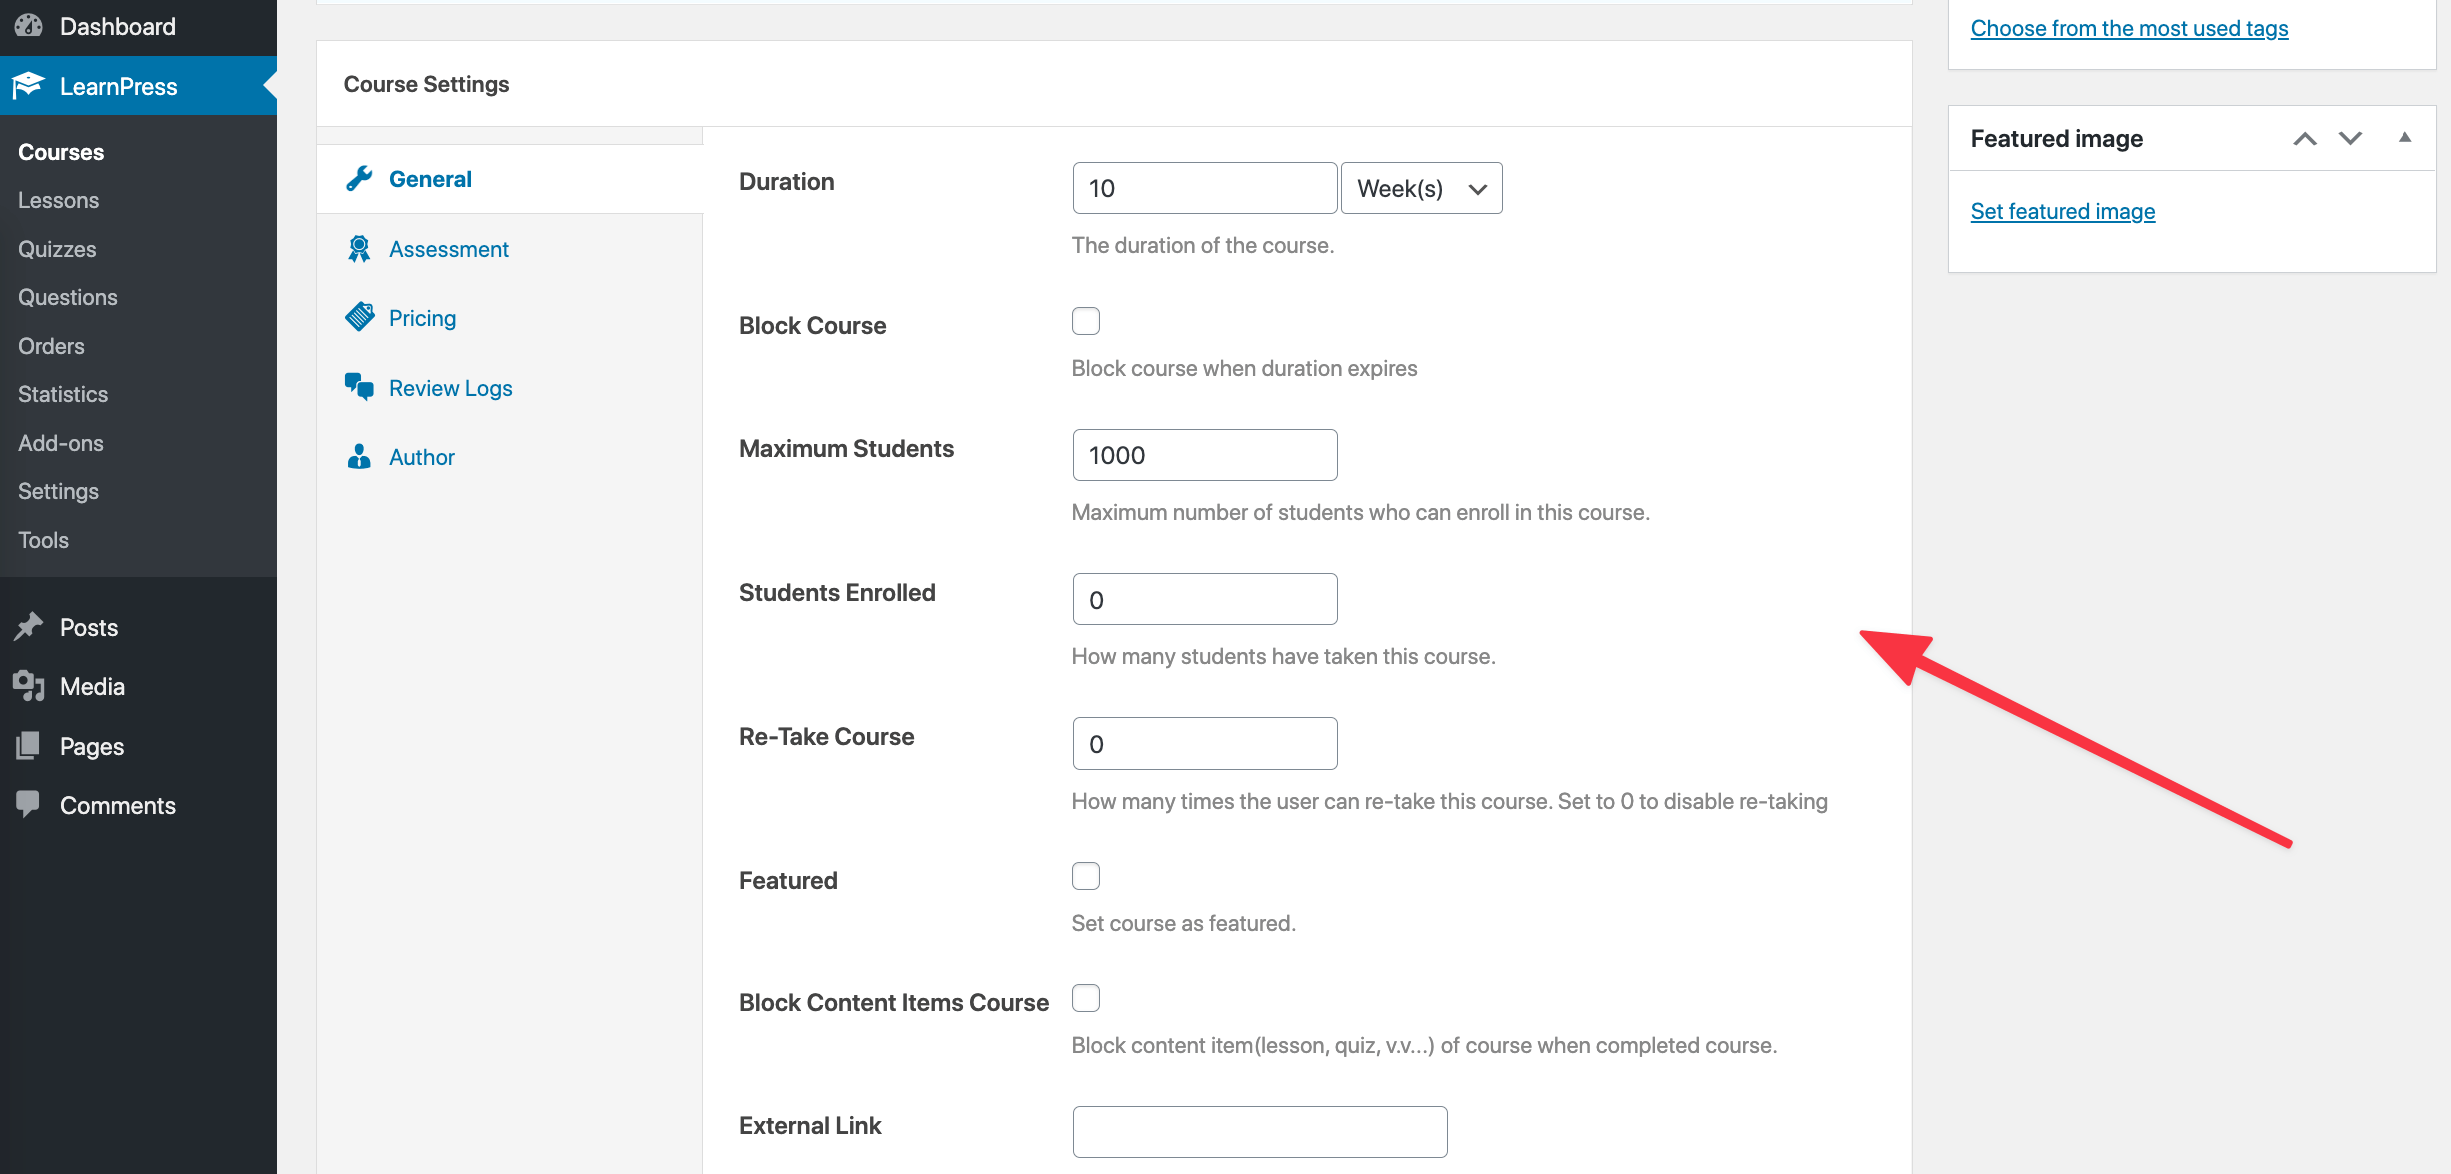Focus the Re-Take Course field

point(1205,743)
